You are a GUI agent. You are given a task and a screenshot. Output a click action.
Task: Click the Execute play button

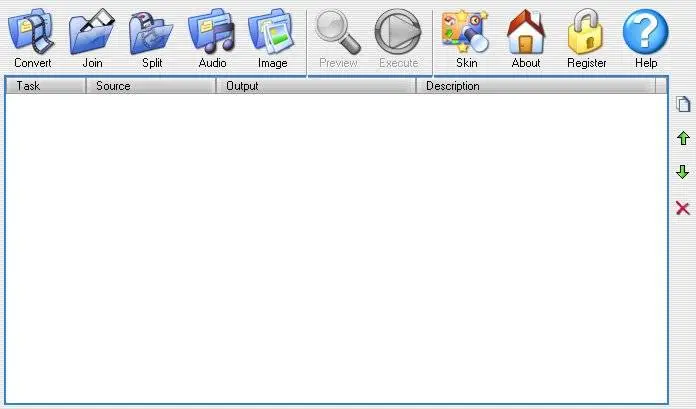point(398,38)
